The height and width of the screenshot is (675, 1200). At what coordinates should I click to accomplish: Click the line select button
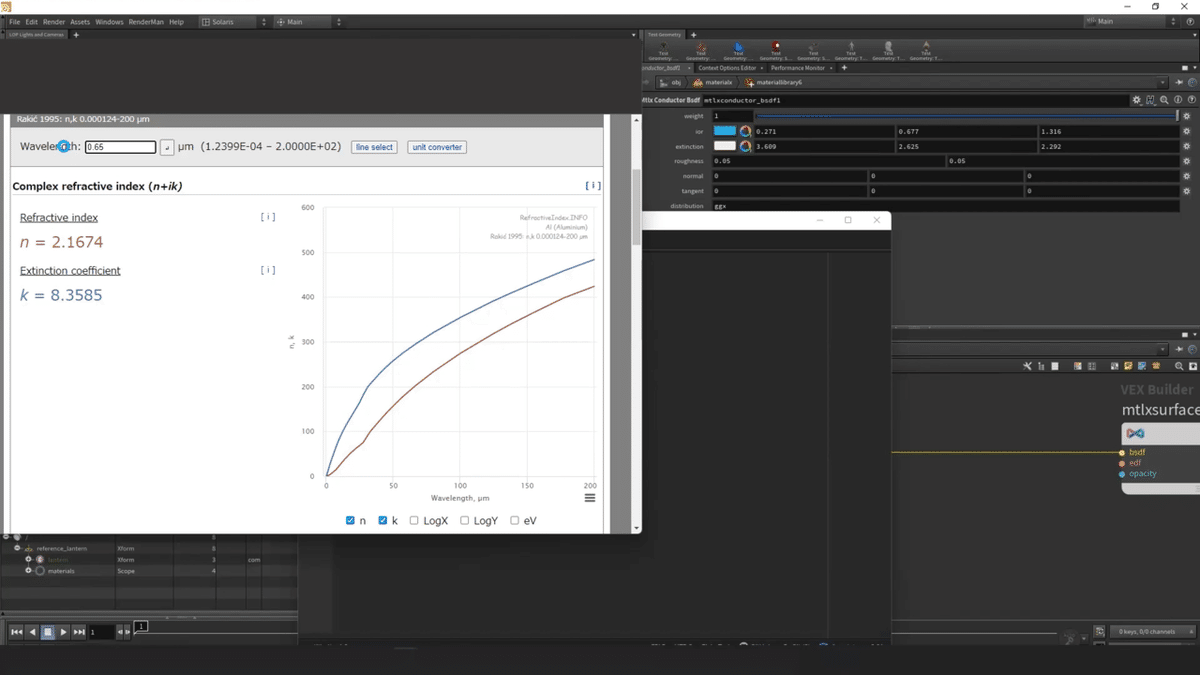click(374, 147)
